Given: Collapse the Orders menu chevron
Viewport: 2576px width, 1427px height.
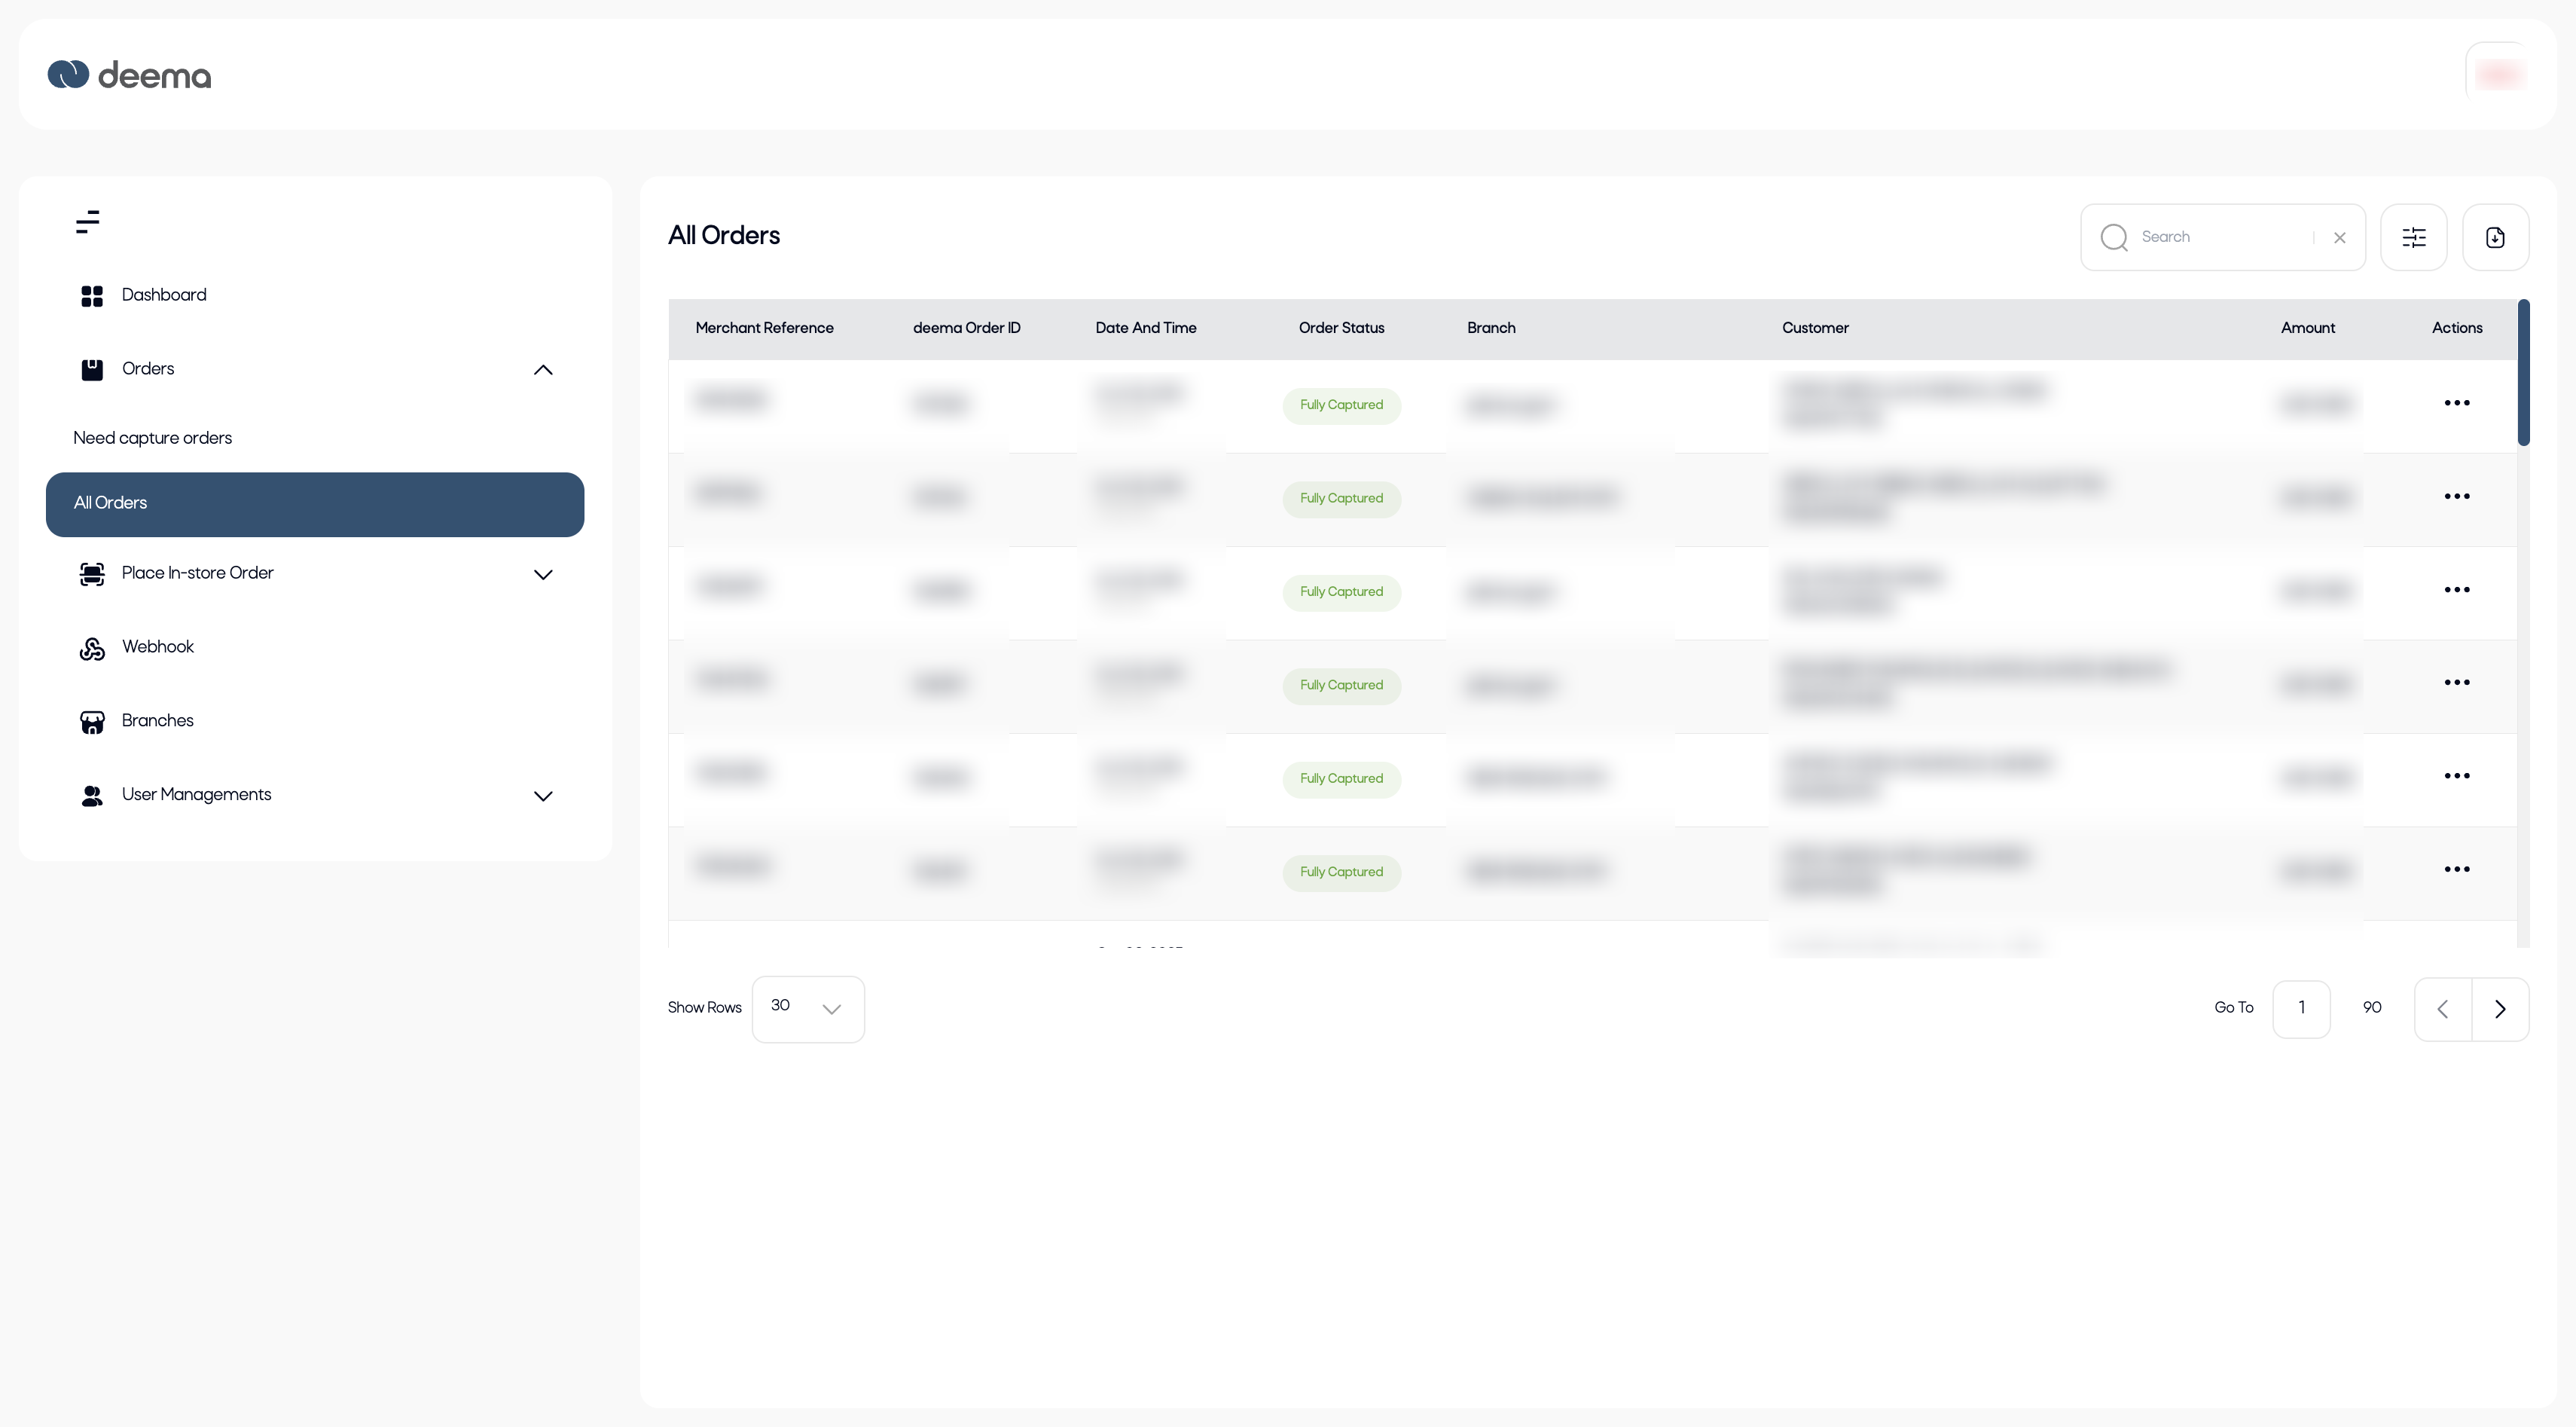Looking at the screenshot, I should pyautogui.click(x=543, y=370).
